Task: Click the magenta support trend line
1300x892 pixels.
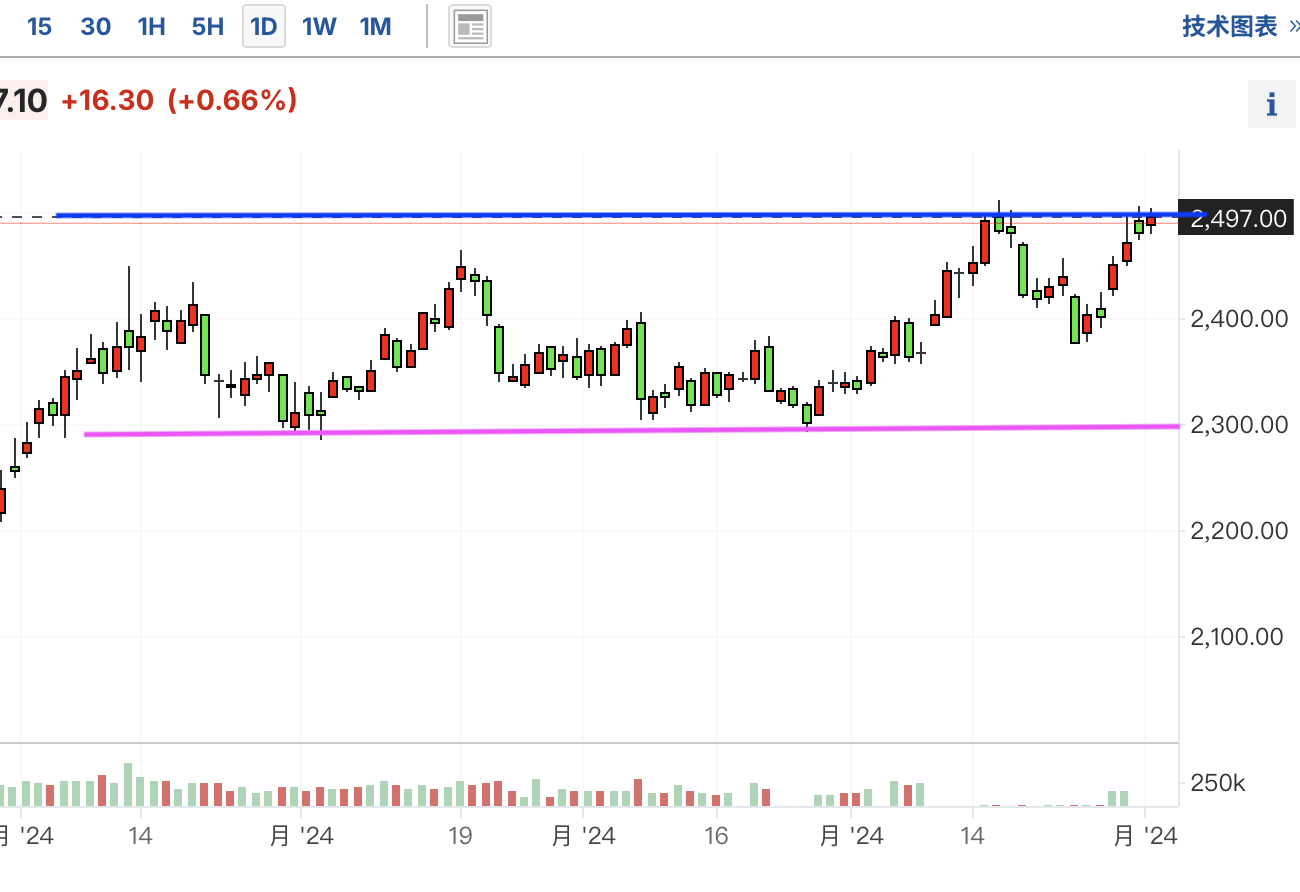Action: [630, 430]
